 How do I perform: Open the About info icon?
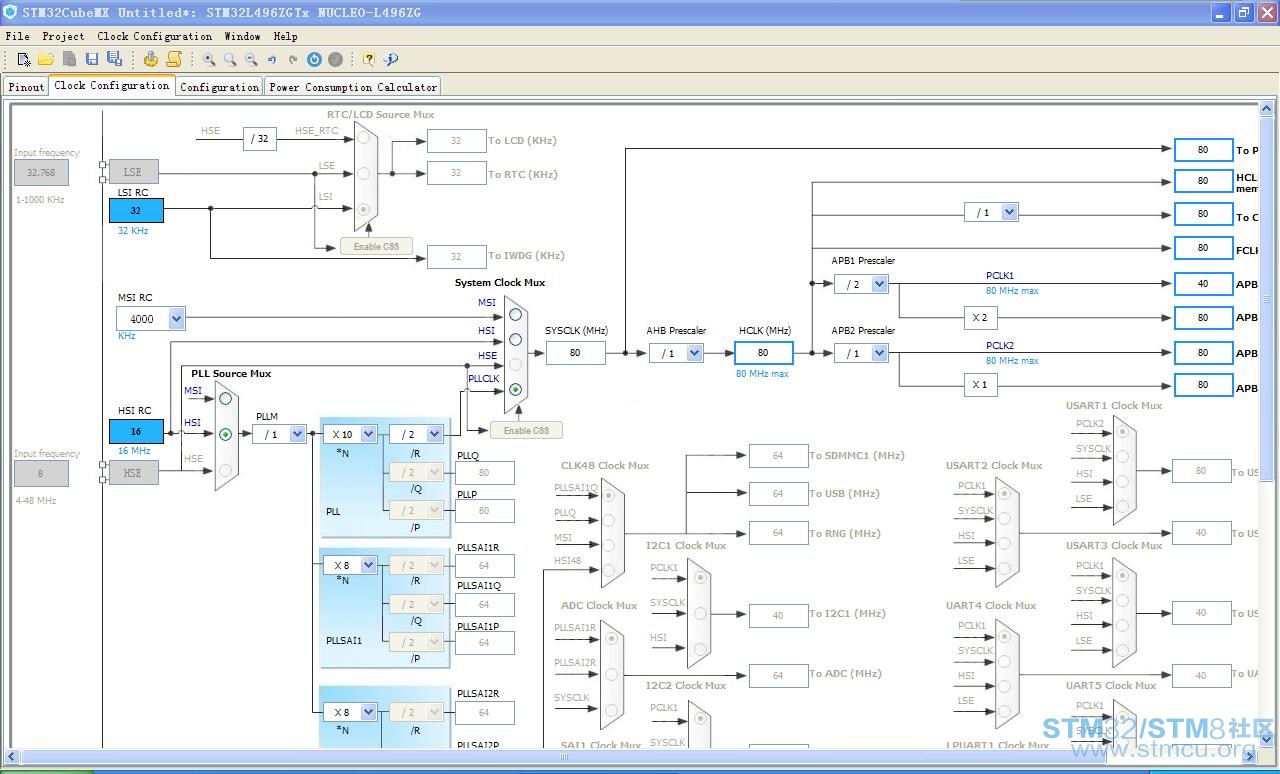[391, 59]
